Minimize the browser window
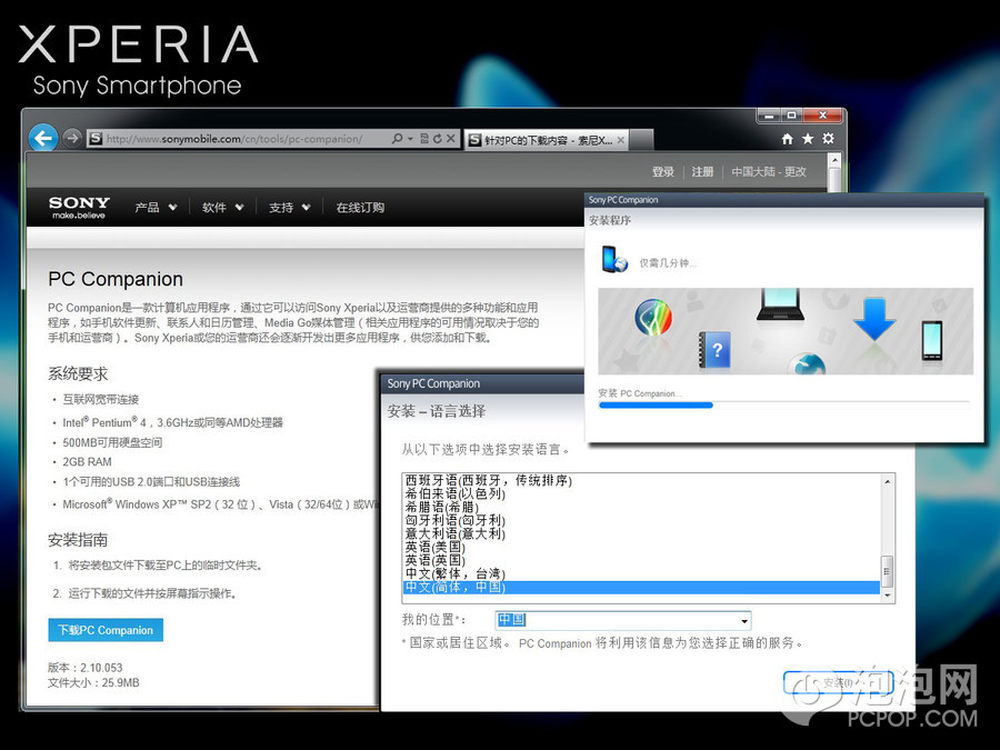The height and width of the screenshot is (750, 1000). (x=769, y=115)
